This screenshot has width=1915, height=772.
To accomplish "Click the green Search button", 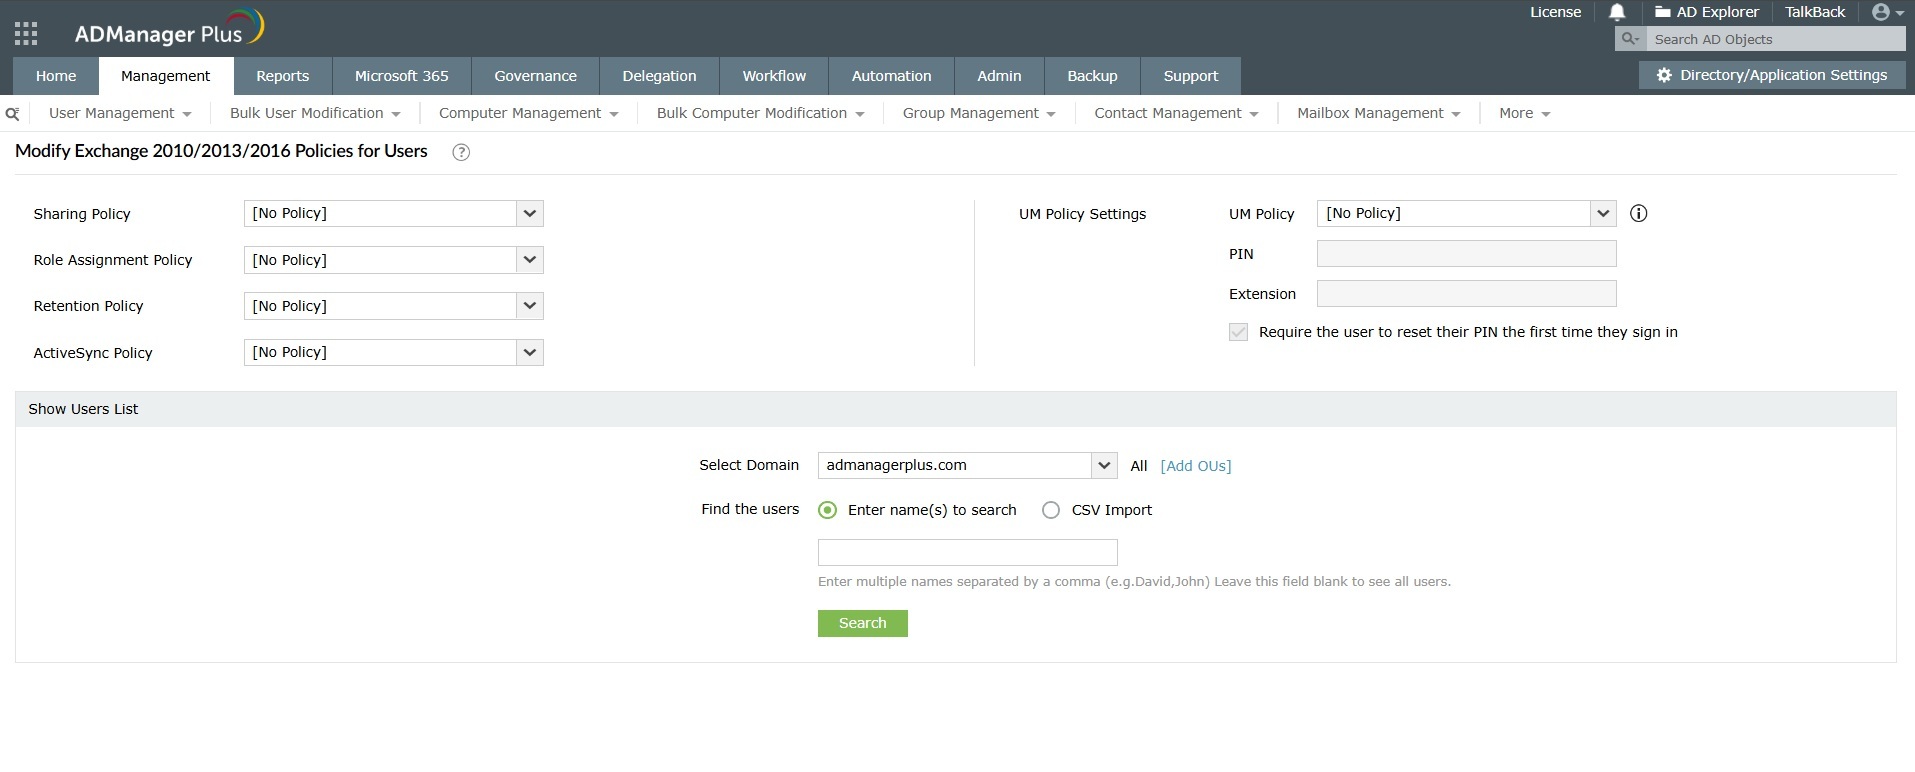I will tap(863, 623).
